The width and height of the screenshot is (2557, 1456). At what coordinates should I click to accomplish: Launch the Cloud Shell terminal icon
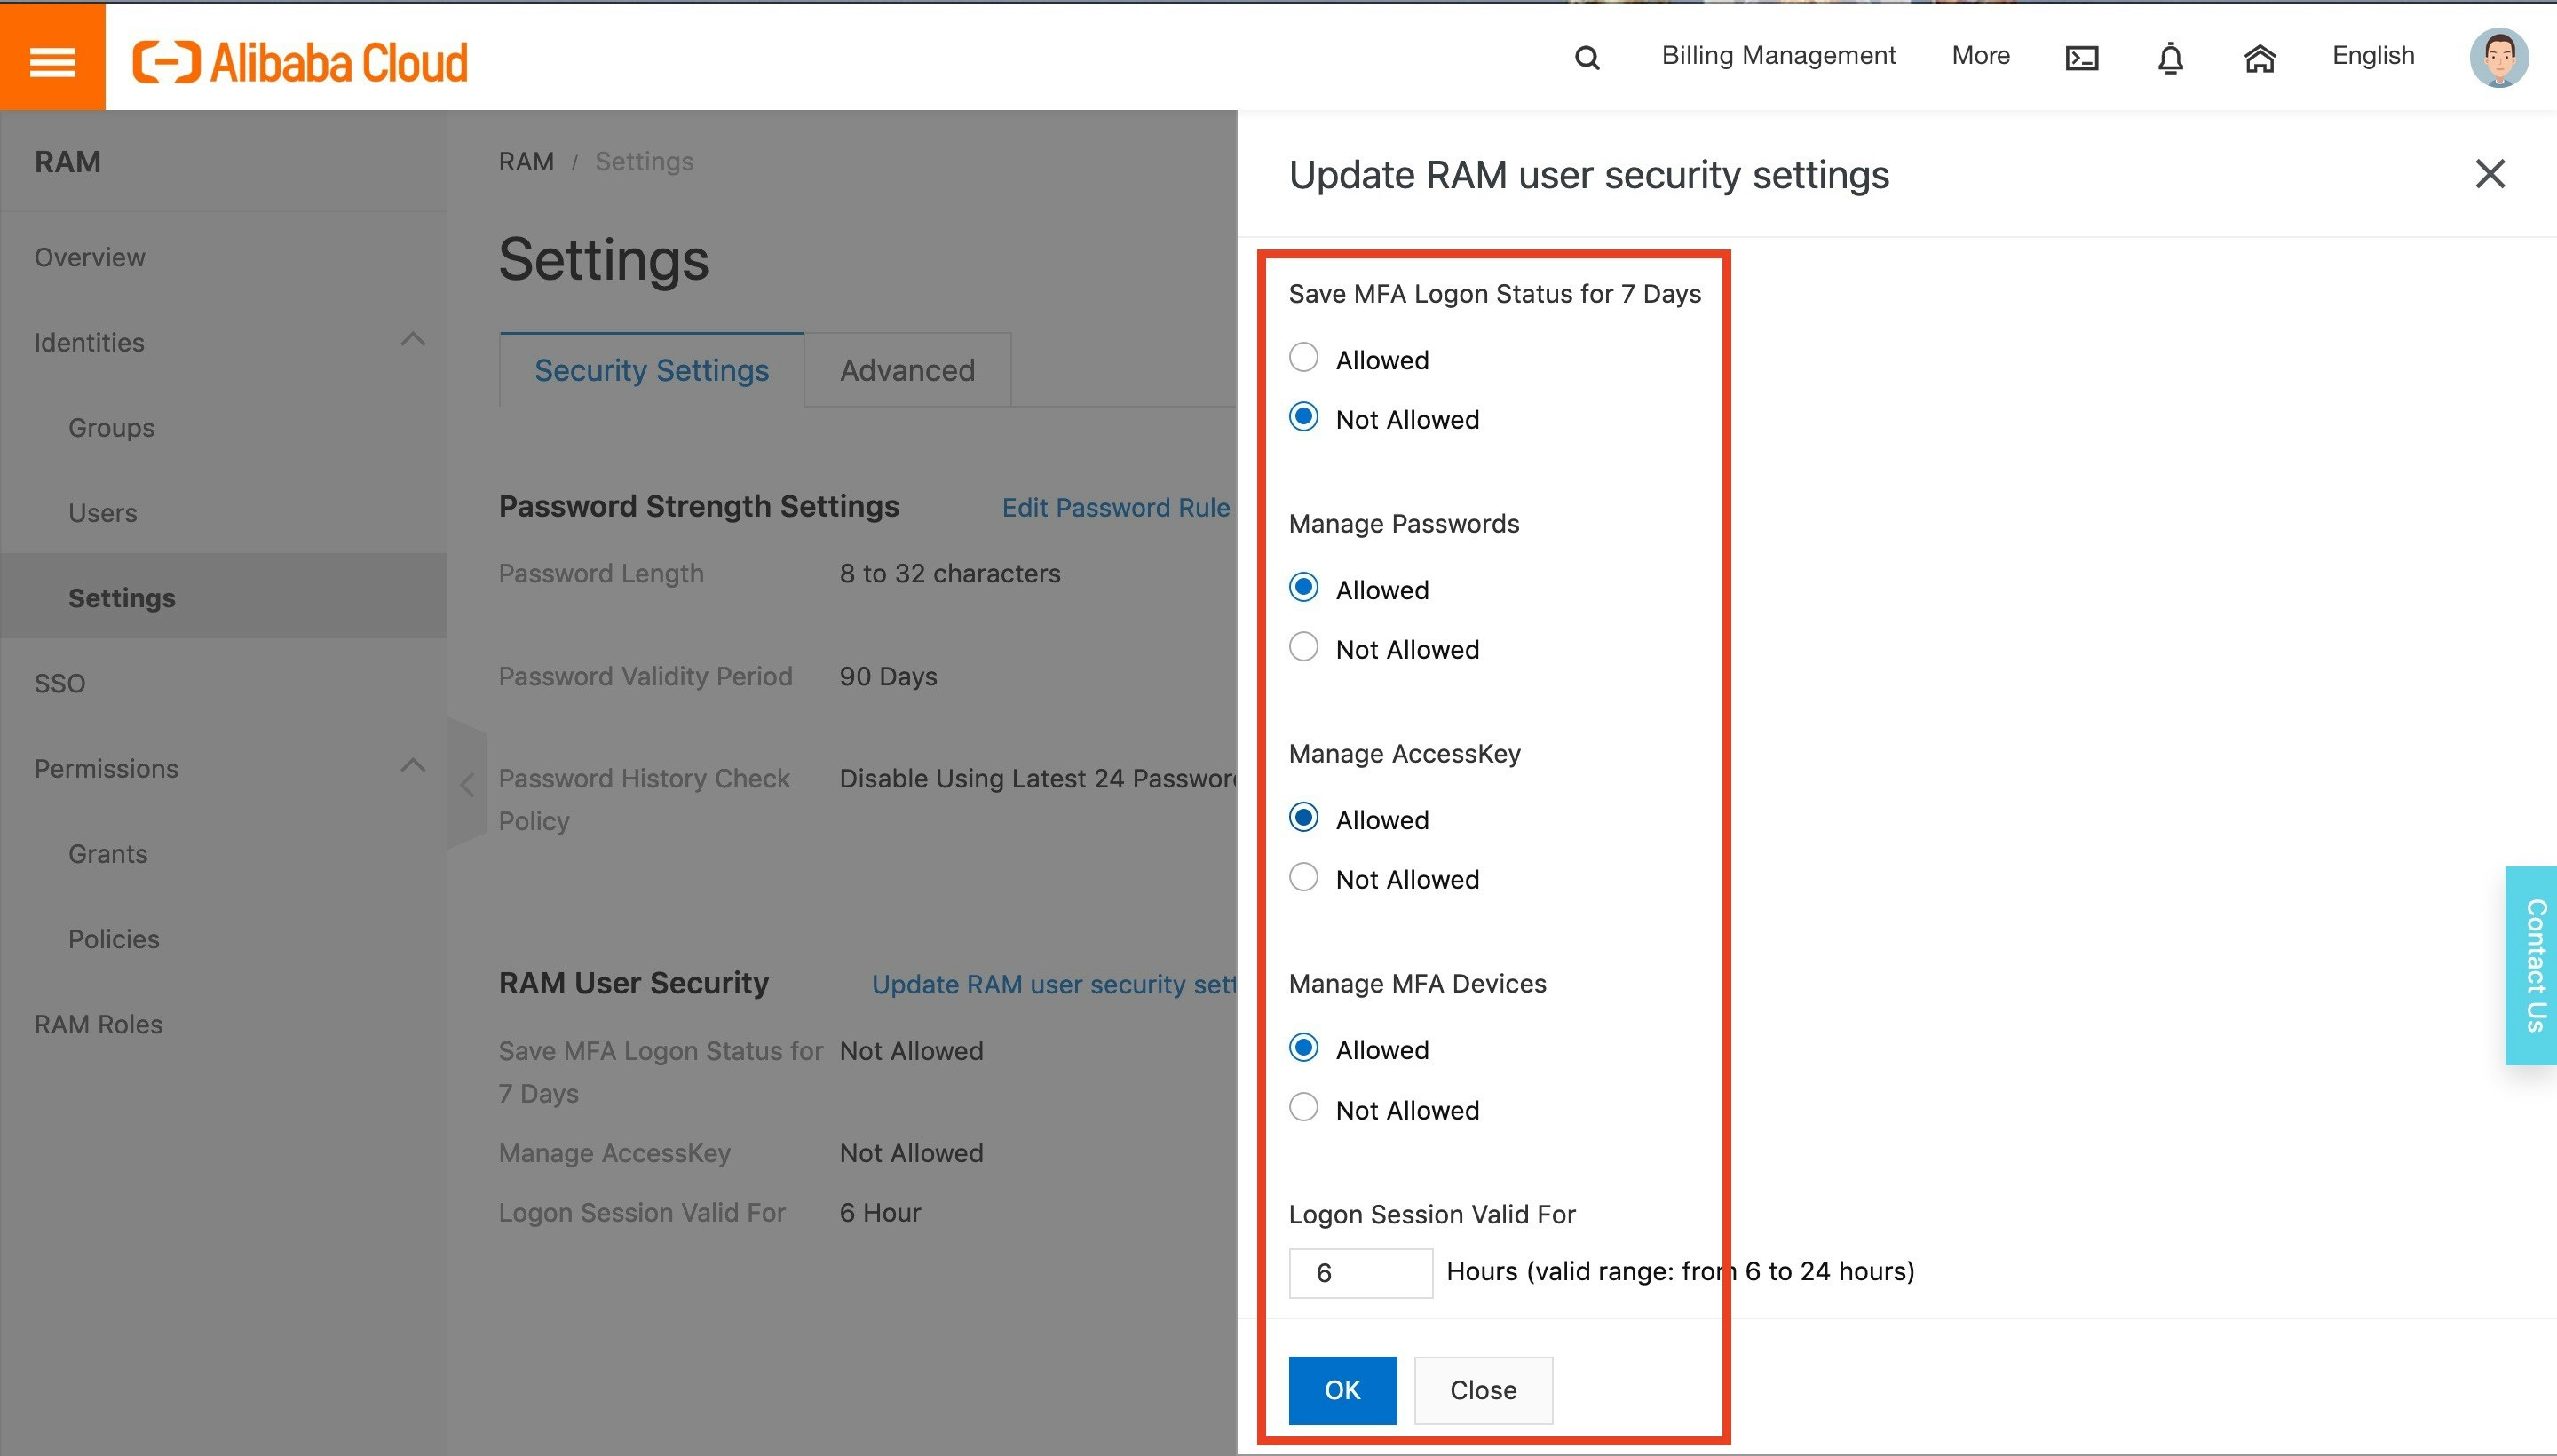(x=2081, y=58)
